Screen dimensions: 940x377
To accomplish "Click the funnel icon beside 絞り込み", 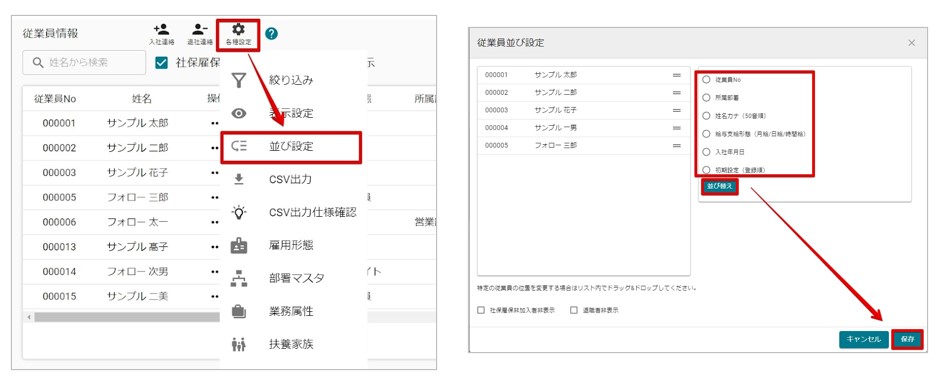I will coord(239,80).
